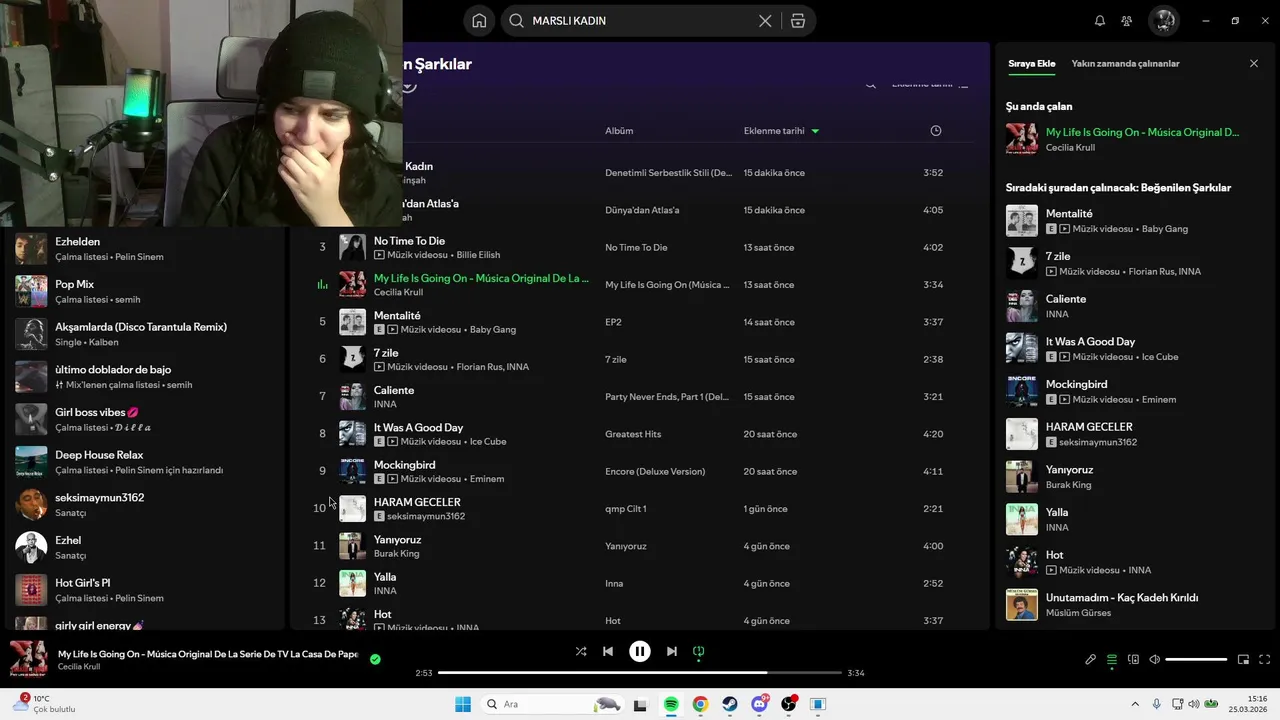This screenshot has width=1280, height=720.
Task: Toggle the queue view icon
Action: coord(1112,659)
